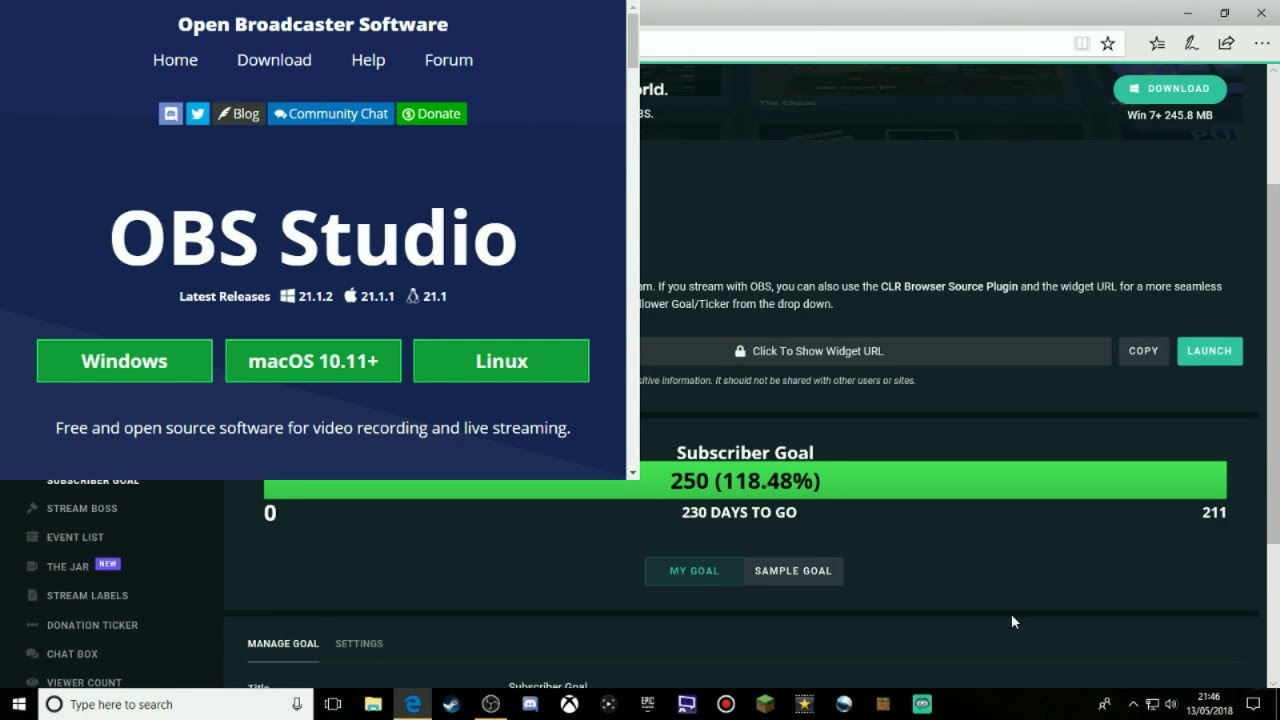The image size is (1280, 720).
Task: Open the Xbox app from the taskbar
Action: coord(569,704)
